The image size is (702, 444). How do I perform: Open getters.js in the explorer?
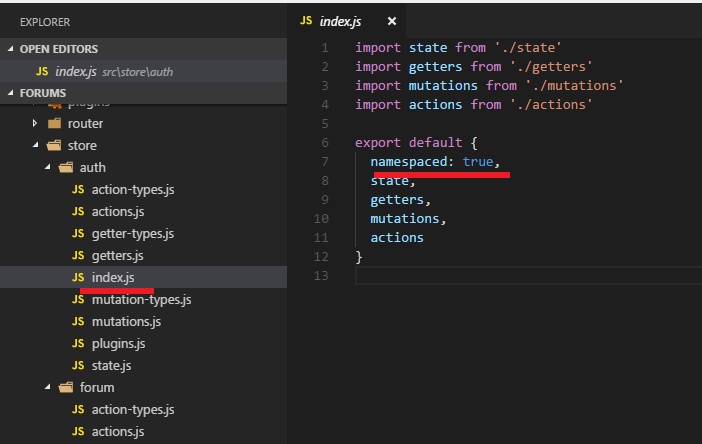pos(117,256)
